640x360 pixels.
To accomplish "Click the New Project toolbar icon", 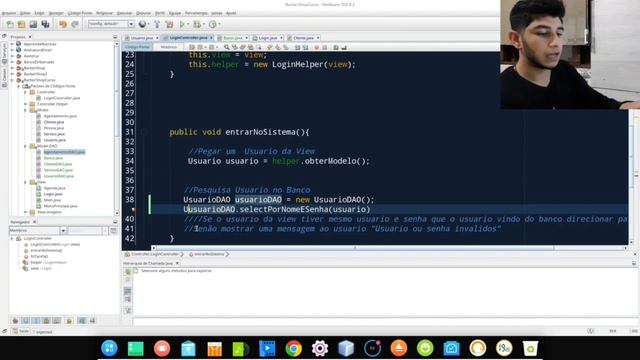I will (x=21, y=24).
